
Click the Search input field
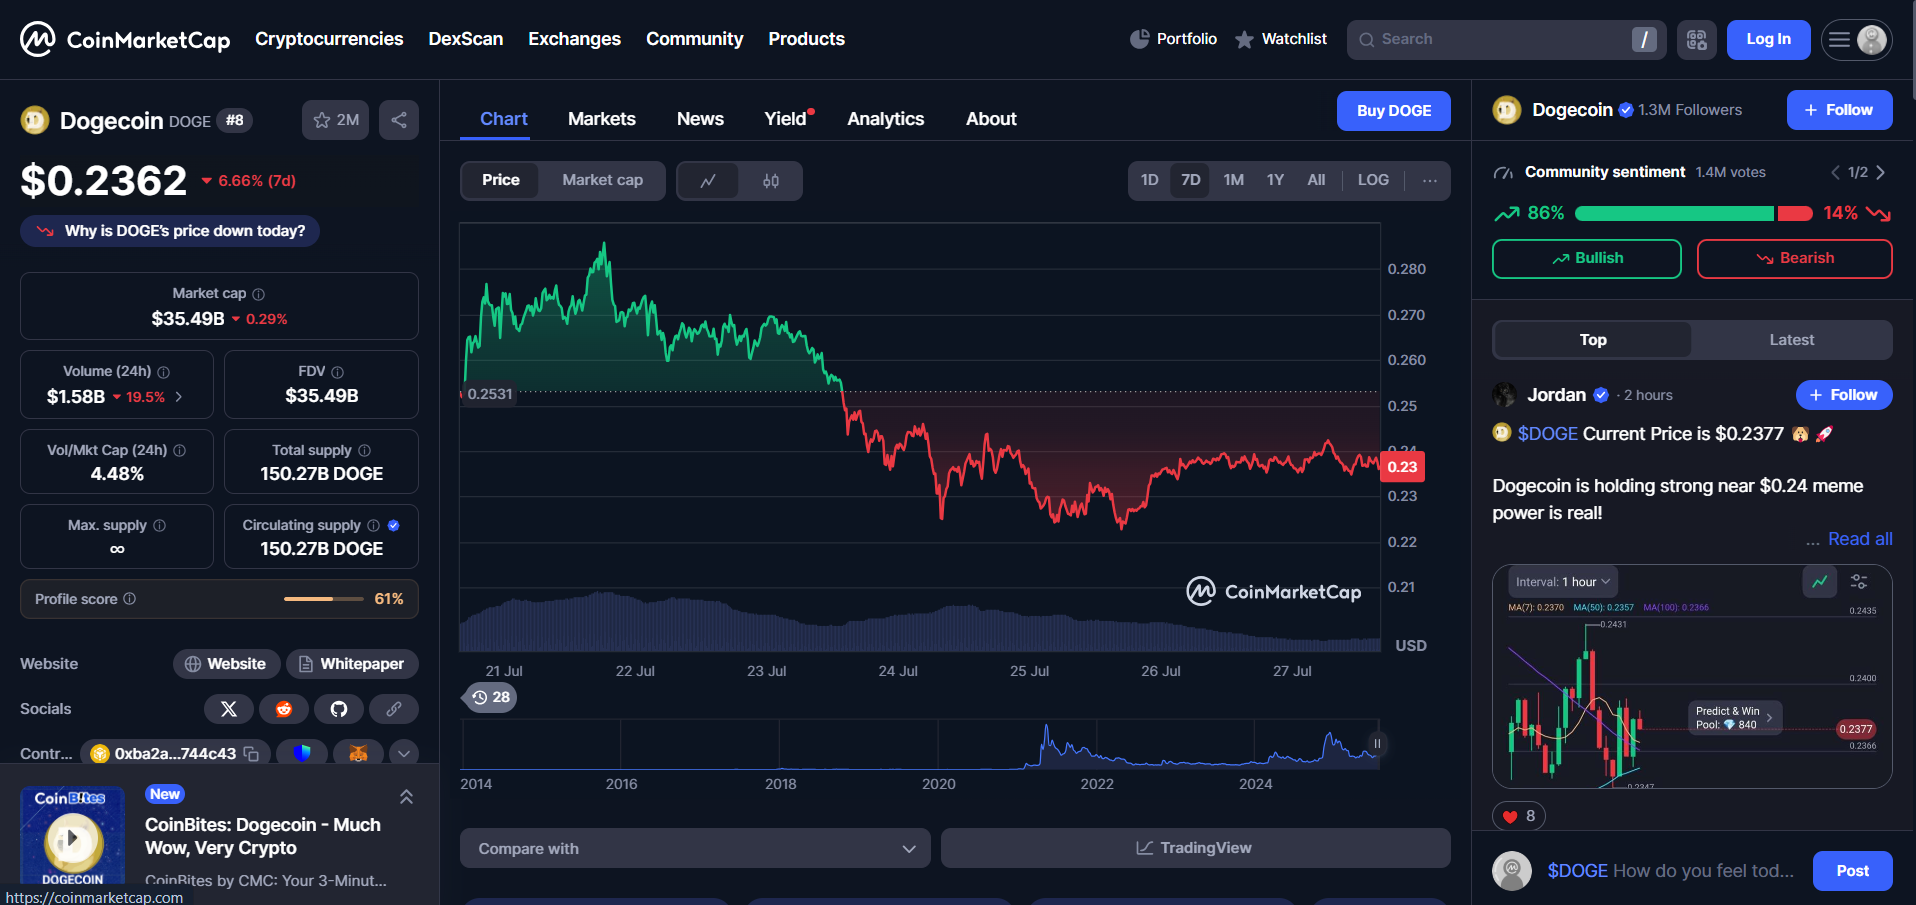(x=1506, y=40)
